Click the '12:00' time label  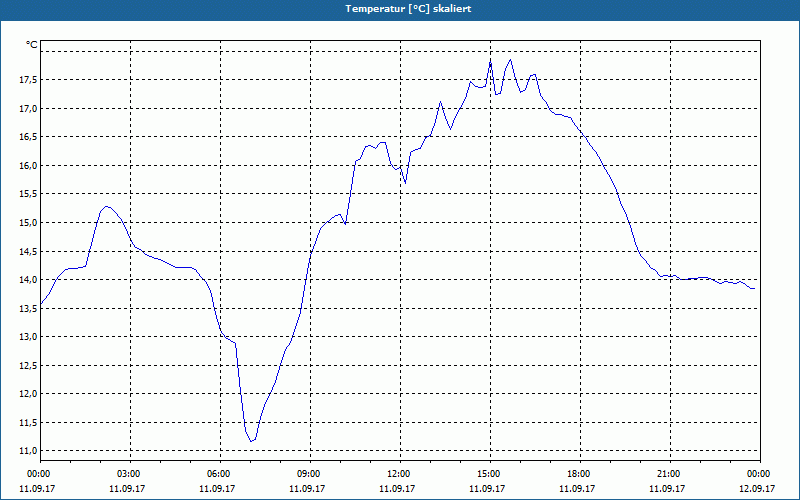[x=400, y=474]
